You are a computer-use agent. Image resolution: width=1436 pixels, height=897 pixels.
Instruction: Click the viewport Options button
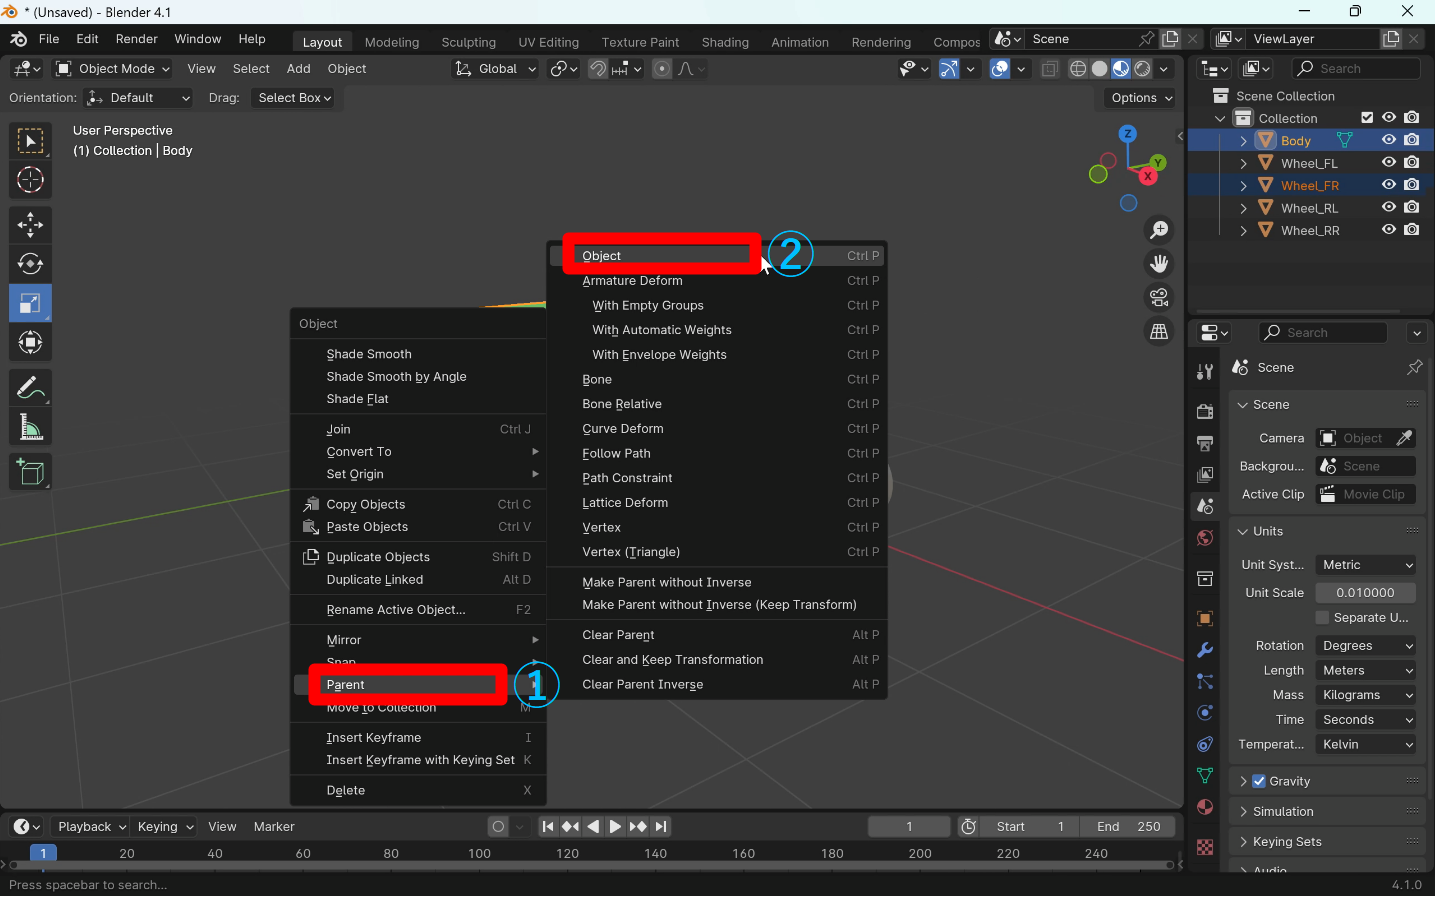(x=1140, y=98)
